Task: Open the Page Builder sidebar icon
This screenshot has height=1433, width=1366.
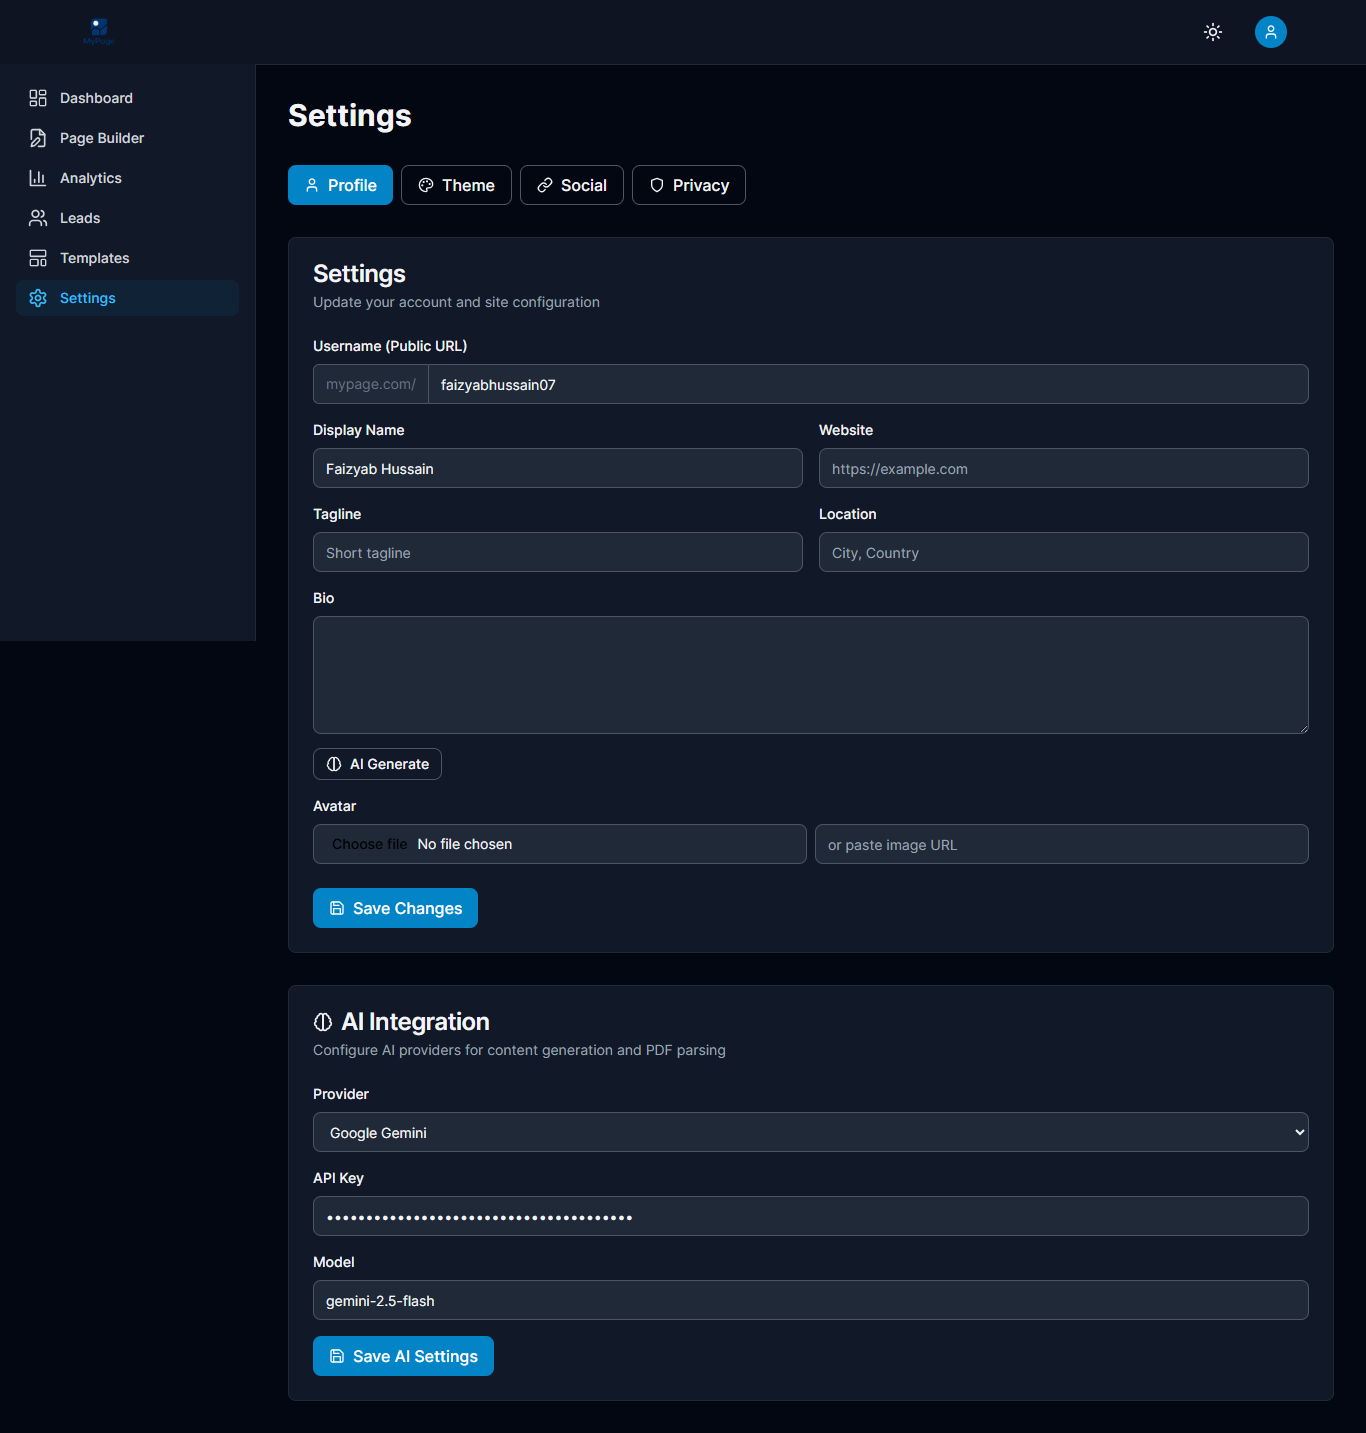Action: click(x=37, y=137)
